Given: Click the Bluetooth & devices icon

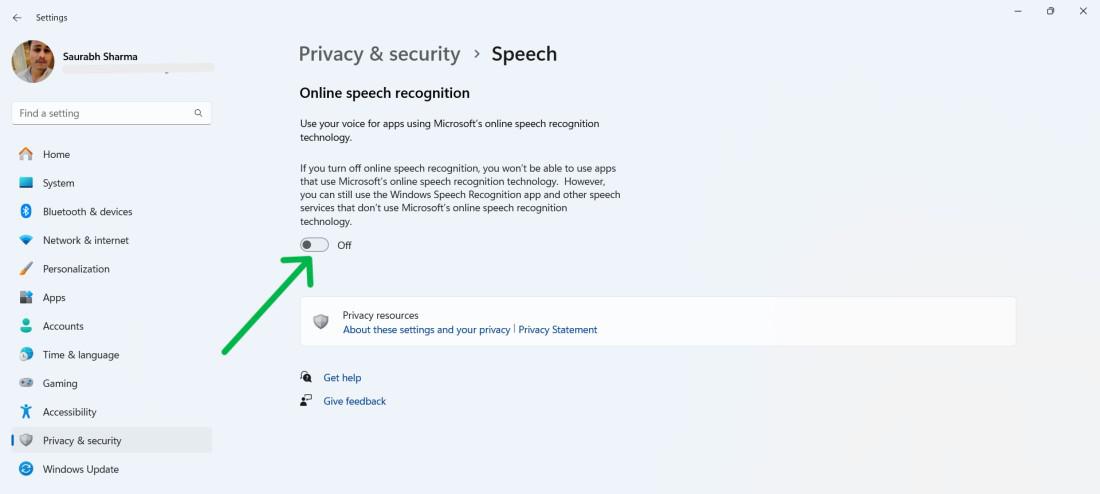Looking at the screenshot, I should pos(26,212).
